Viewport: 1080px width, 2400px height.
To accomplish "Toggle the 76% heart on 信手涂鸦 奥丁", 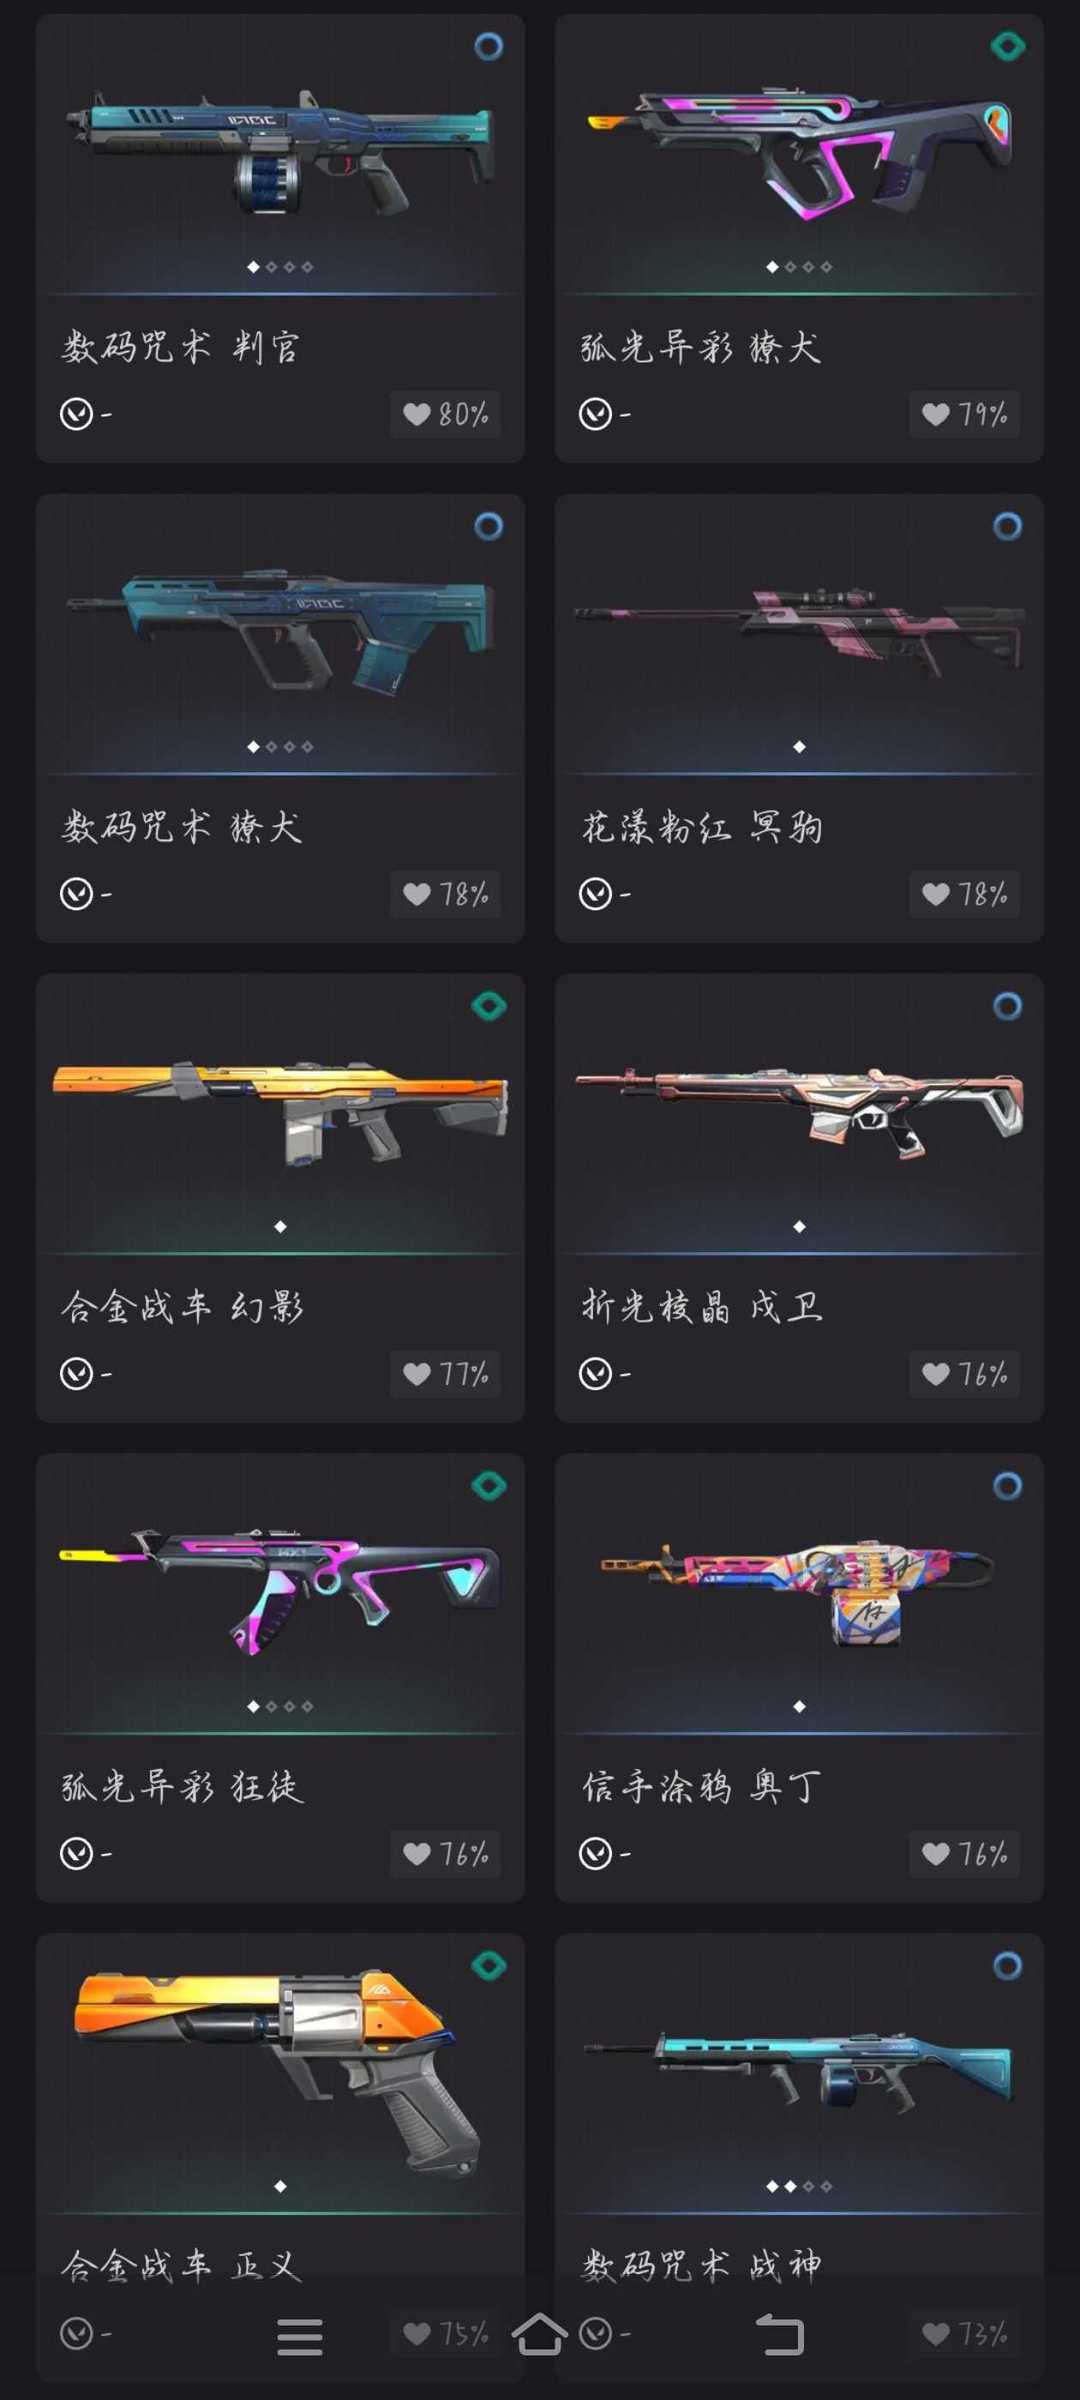I will [x=964, y=1854].
